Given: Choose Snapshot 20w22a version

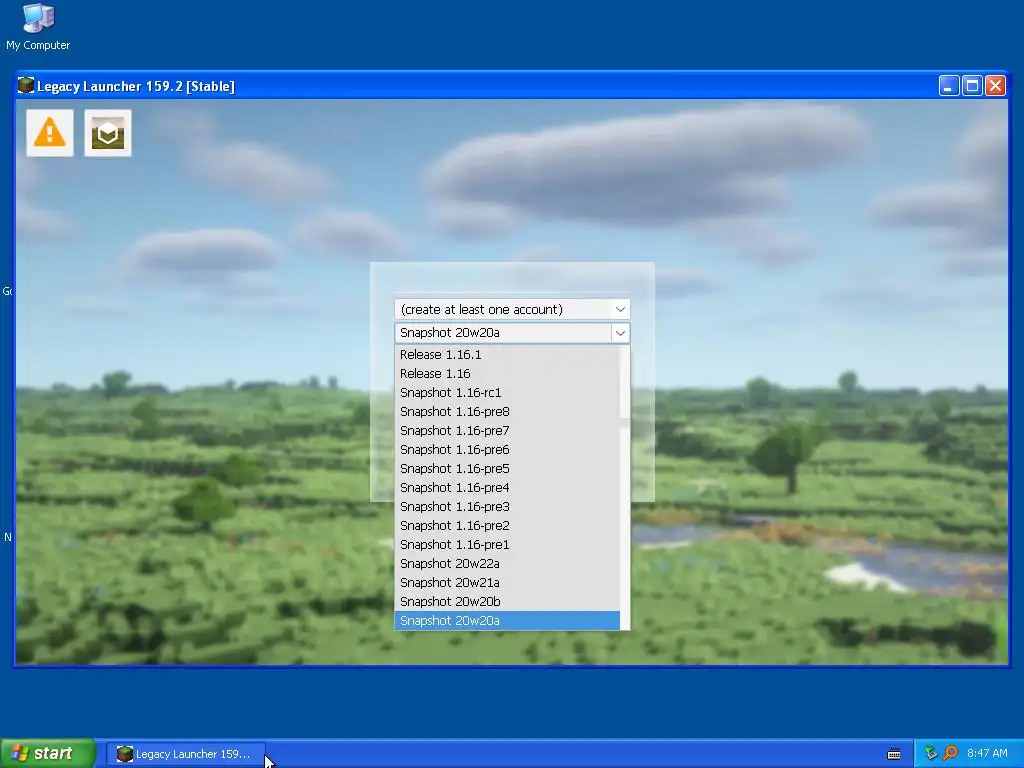Looking at the screenshot, I should point(507,563).
